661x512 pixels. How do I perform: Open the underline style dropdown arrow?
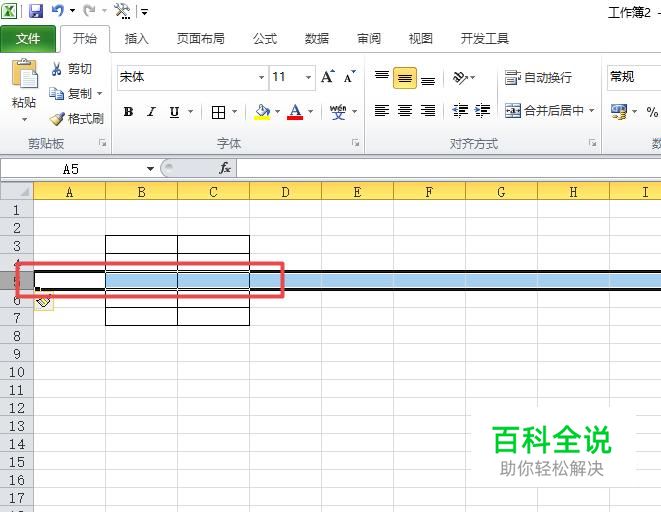tap(191, 112)
